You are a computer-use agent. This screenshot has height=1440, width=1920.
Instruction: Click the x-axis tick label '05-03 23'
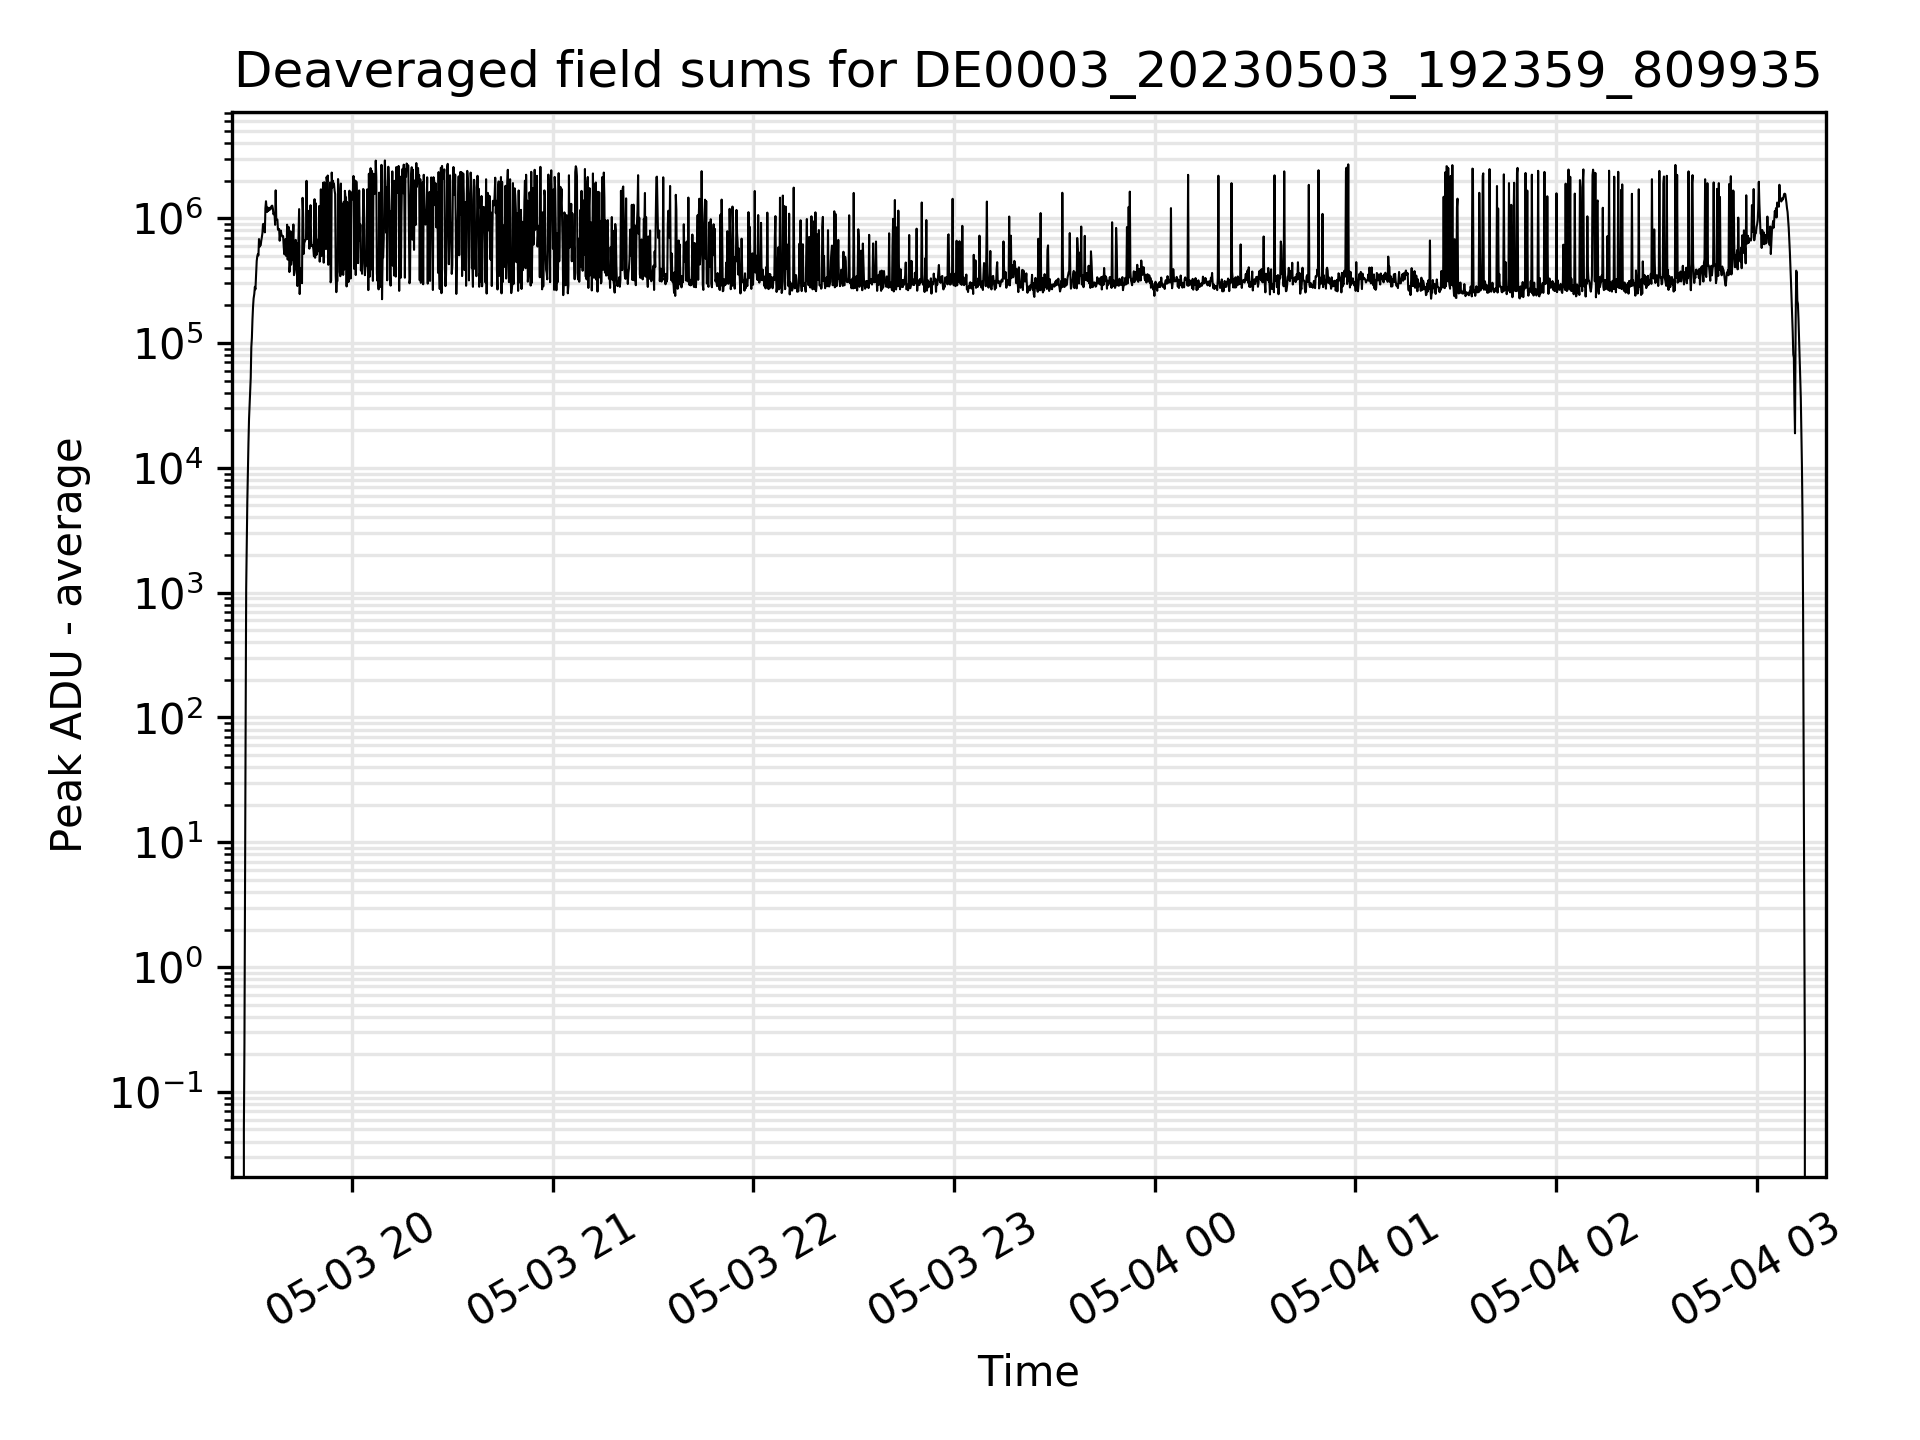pyautogui.click(x=953, y=1270)
